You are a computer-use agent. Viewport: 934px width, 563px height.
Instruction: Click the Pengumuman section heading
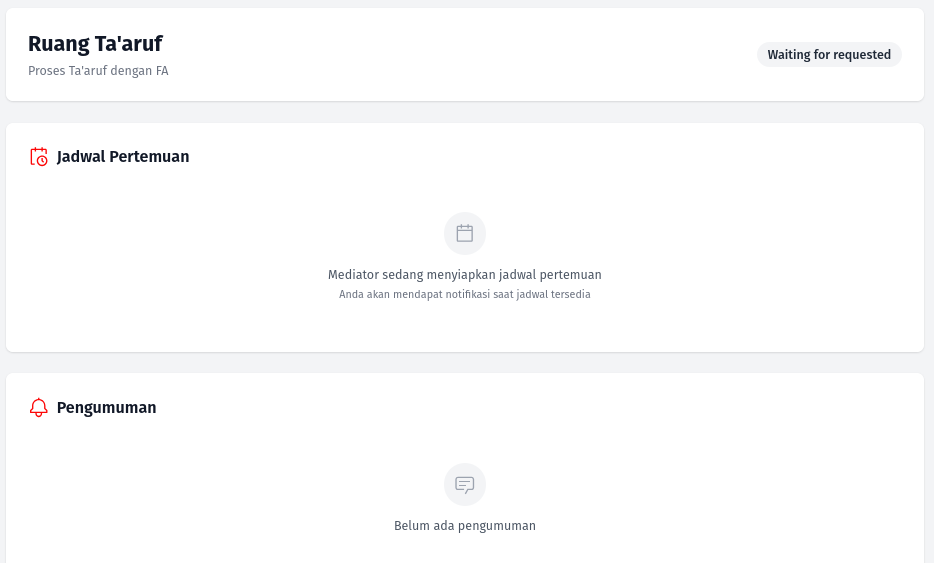[107, 408]
